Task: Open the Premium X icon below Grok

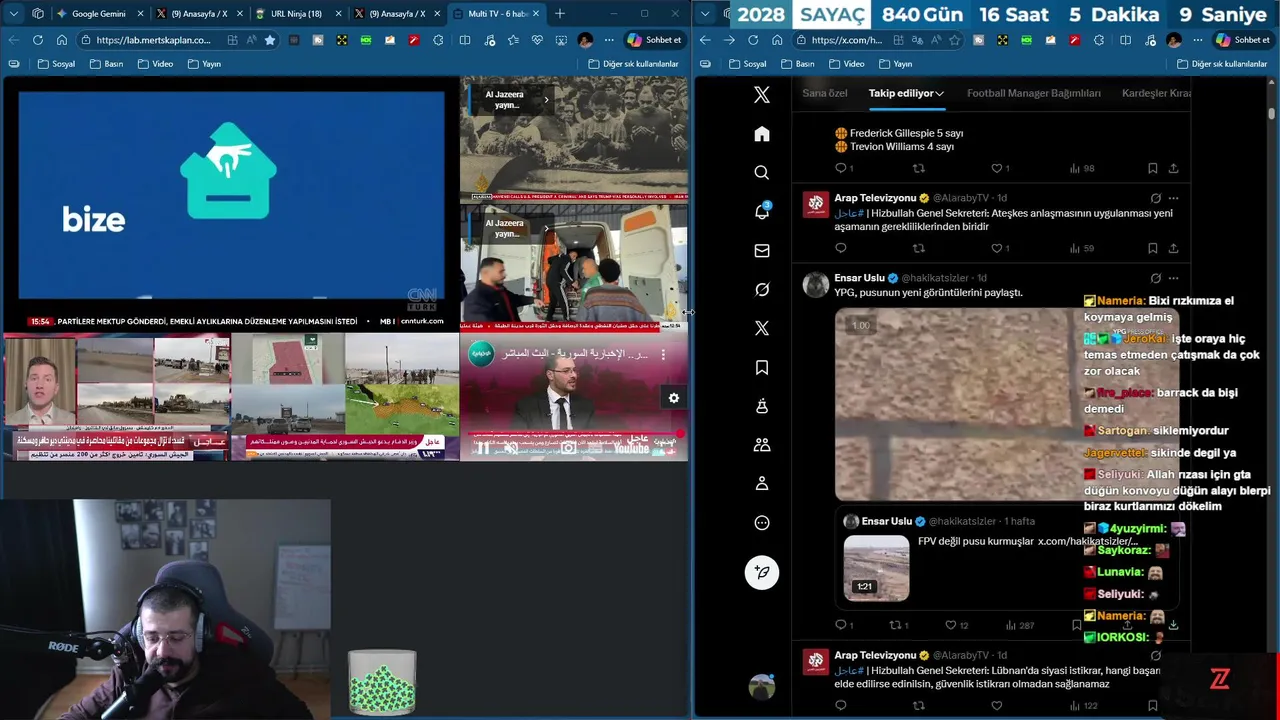Action: (x=762, y=328)
